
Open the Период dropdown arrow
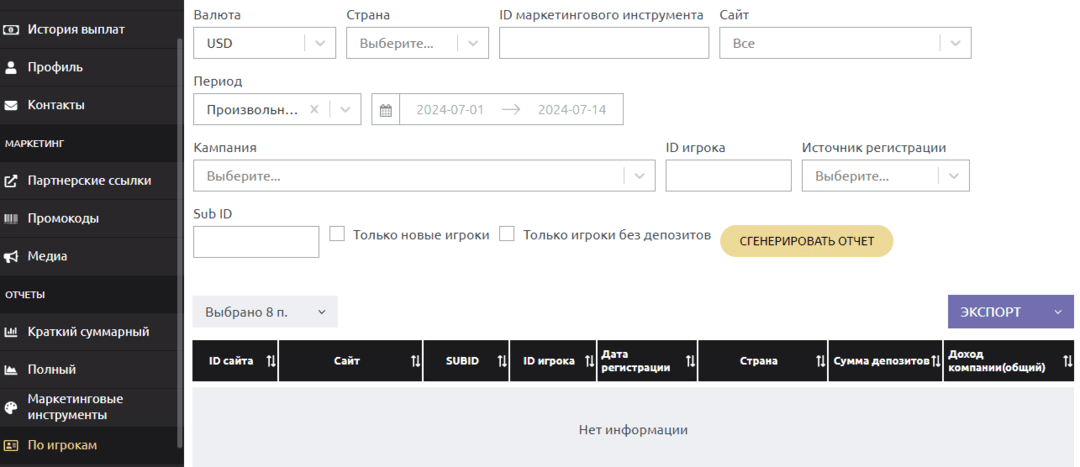click(346, 109)
